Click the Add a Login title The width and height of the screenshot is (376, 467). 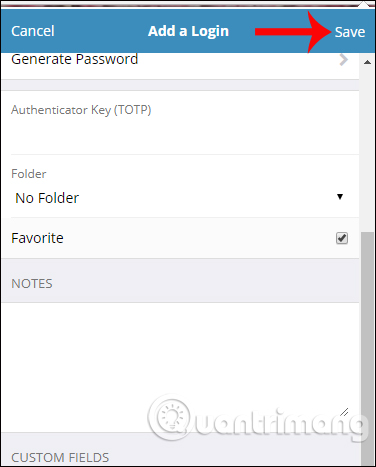pos(188,31)
